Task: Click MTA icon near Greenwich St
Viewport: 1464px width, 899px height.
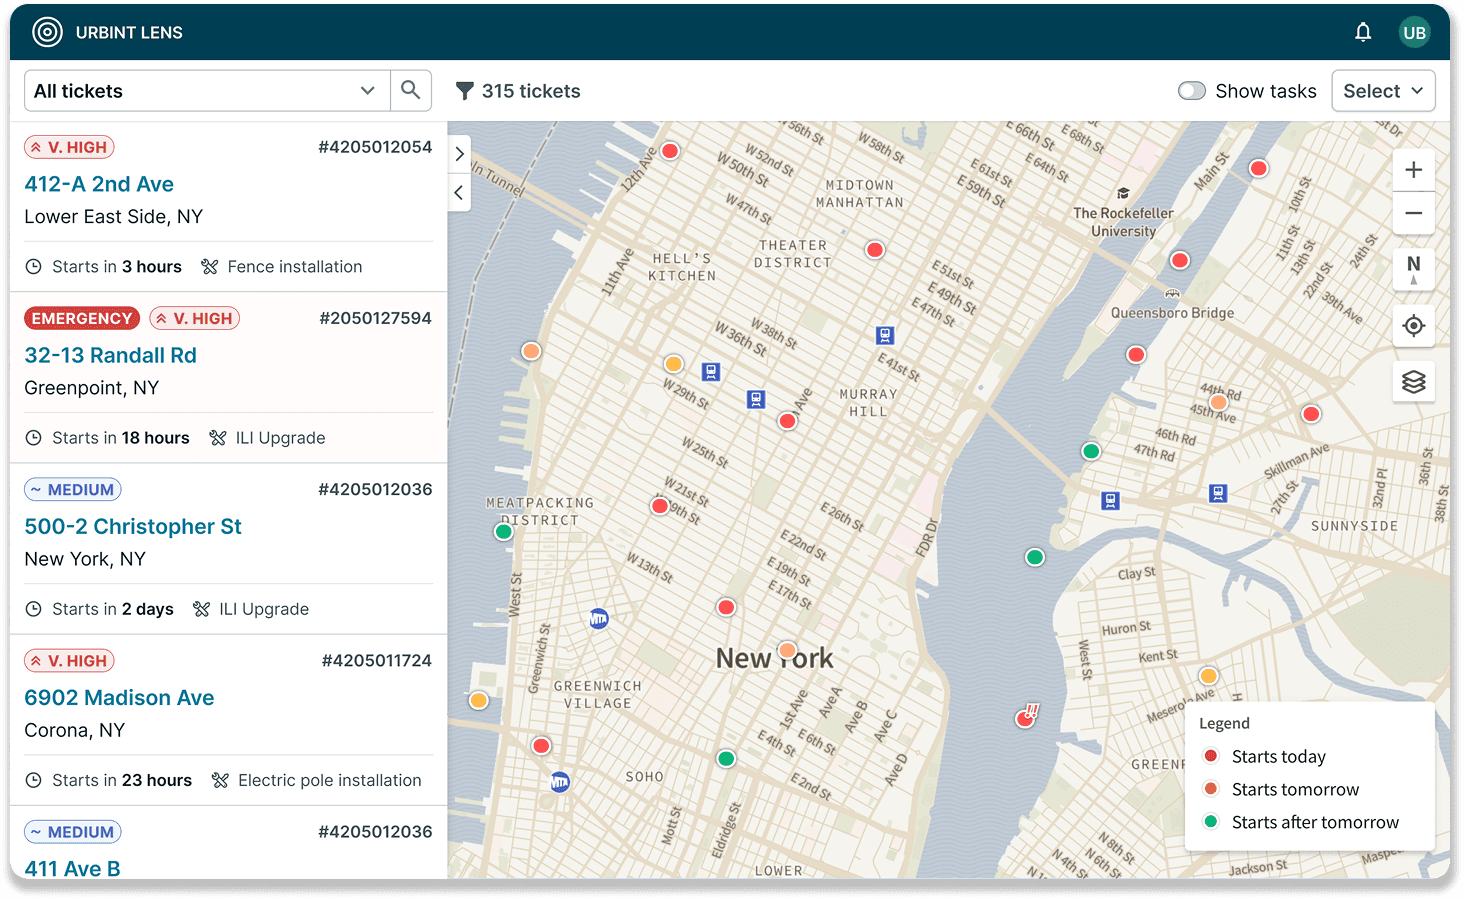Action: pyautogui.click(x=598, y=619)
